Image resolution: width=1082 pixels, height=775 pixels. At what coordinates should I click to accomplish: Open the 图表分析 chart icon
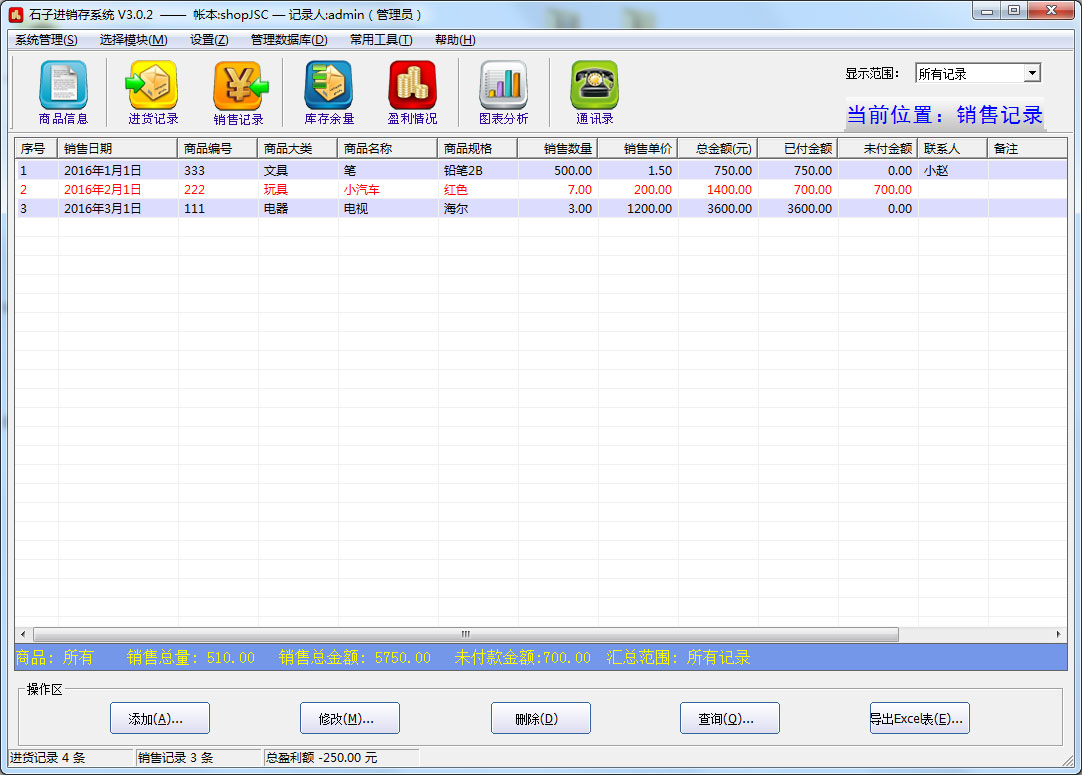pos(503,92)
